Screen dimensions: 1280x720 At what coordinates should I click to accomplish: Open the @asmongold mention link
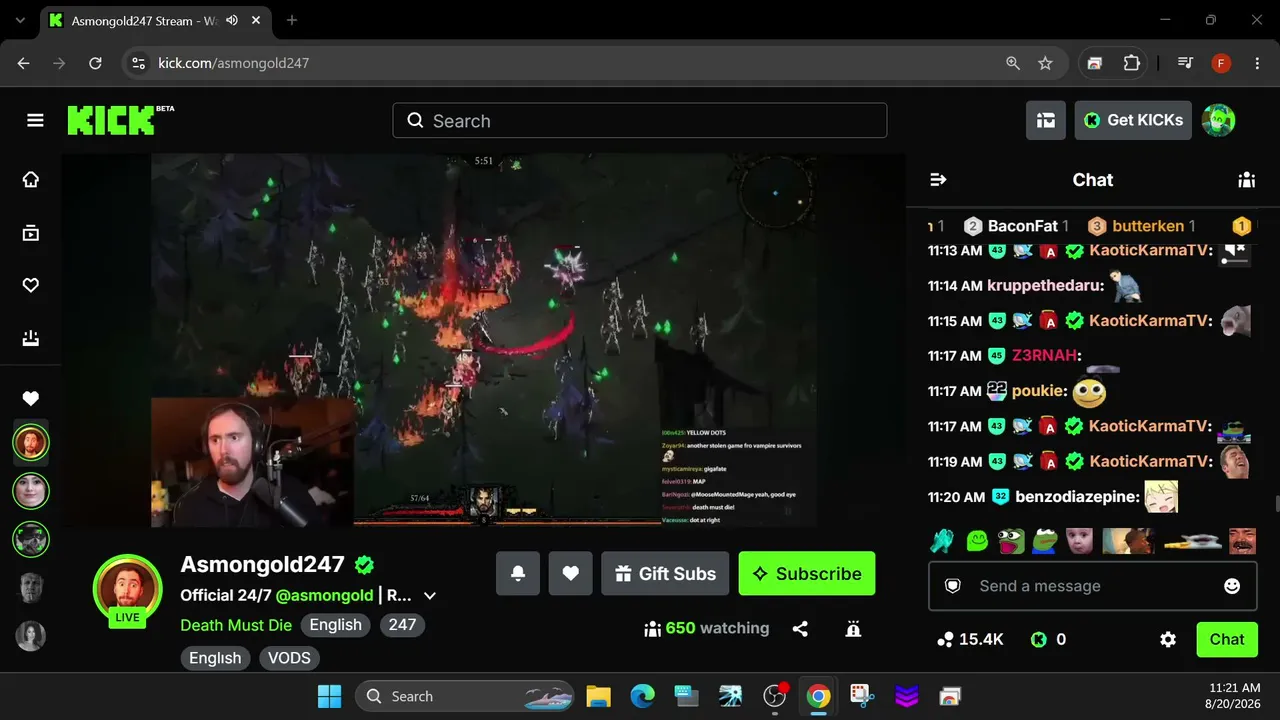pos(325,595)
